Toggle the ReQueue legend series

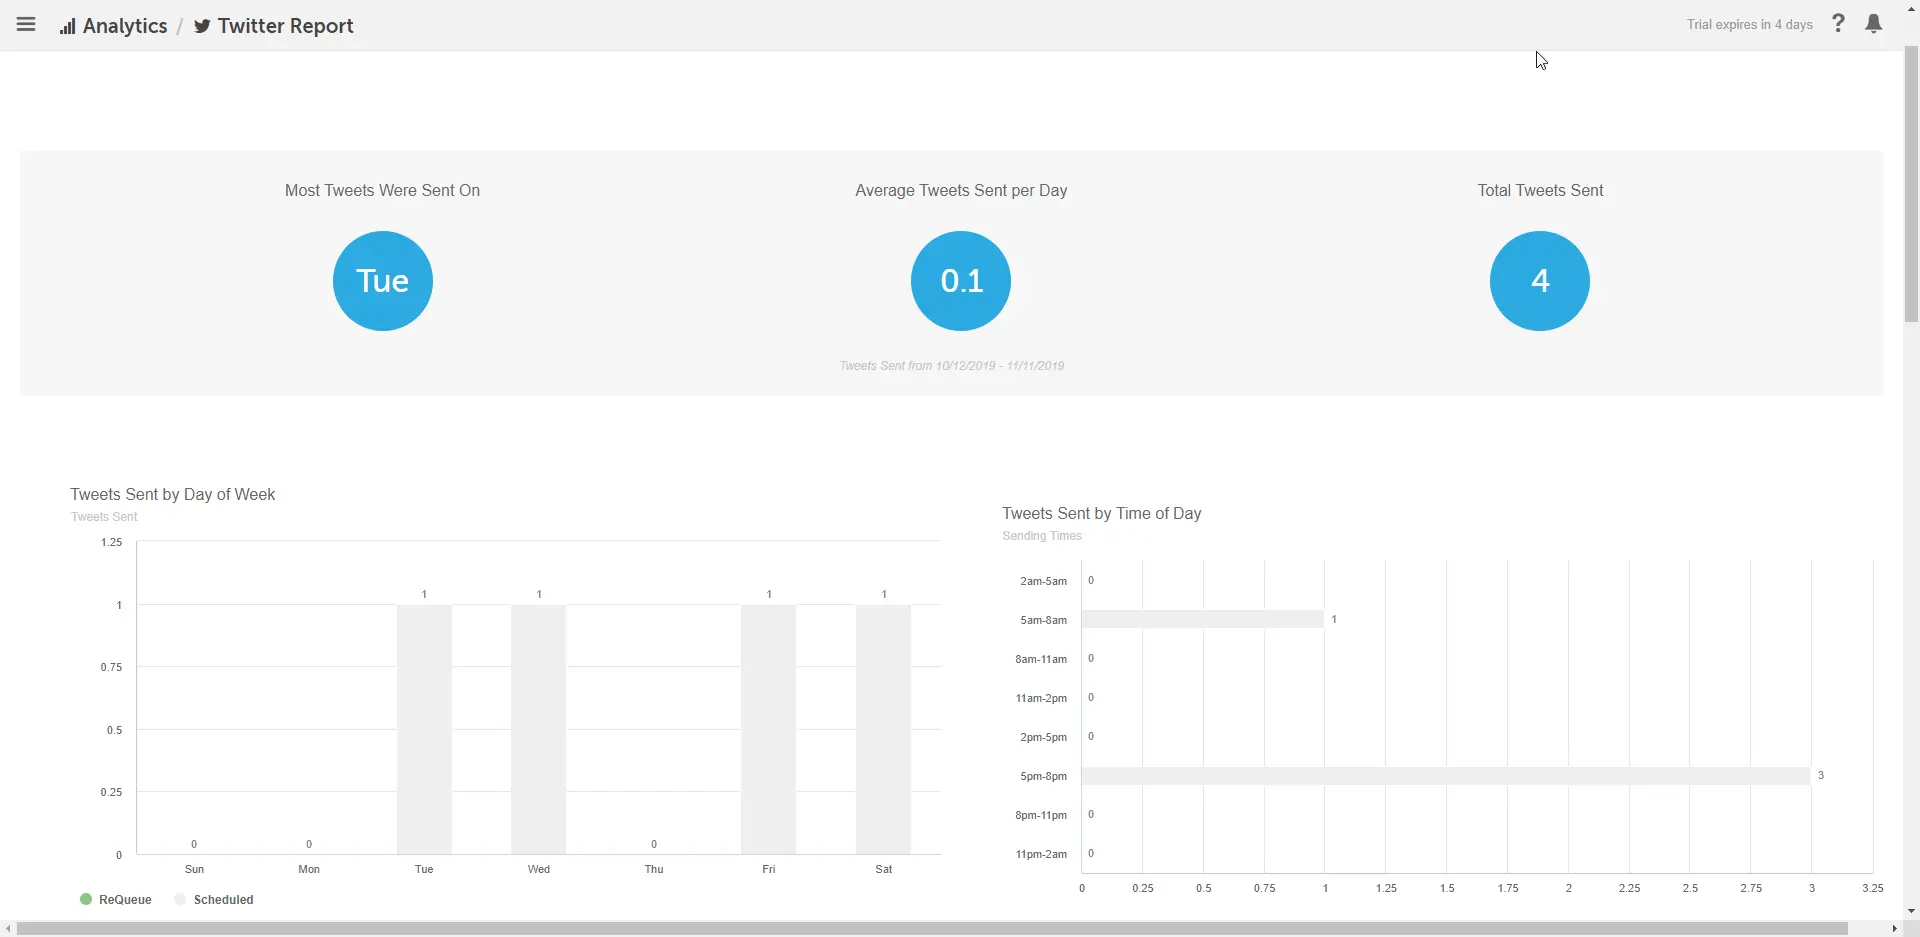point(116,900)
